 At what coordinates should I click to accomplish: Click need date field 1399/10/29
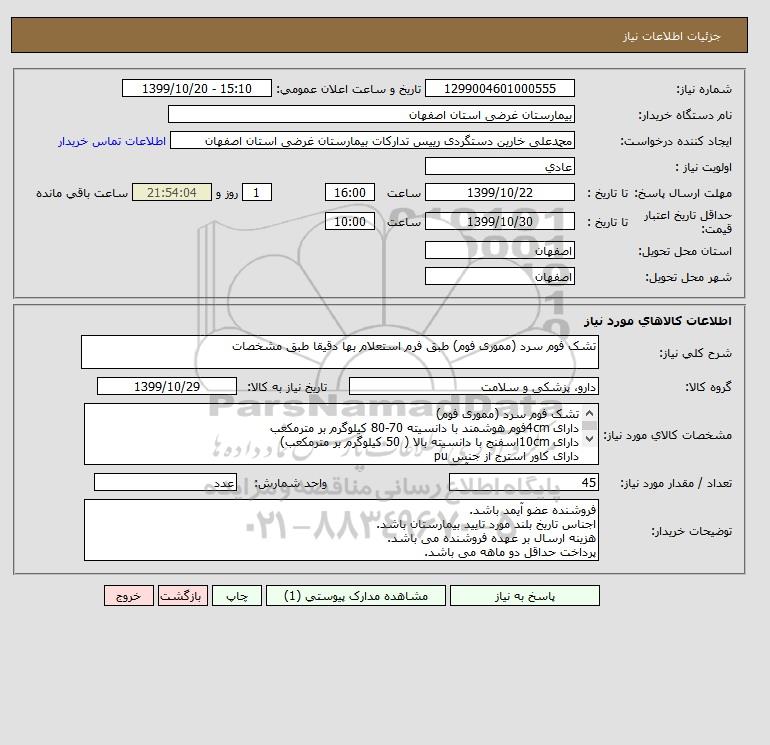[x=167, y=386]
